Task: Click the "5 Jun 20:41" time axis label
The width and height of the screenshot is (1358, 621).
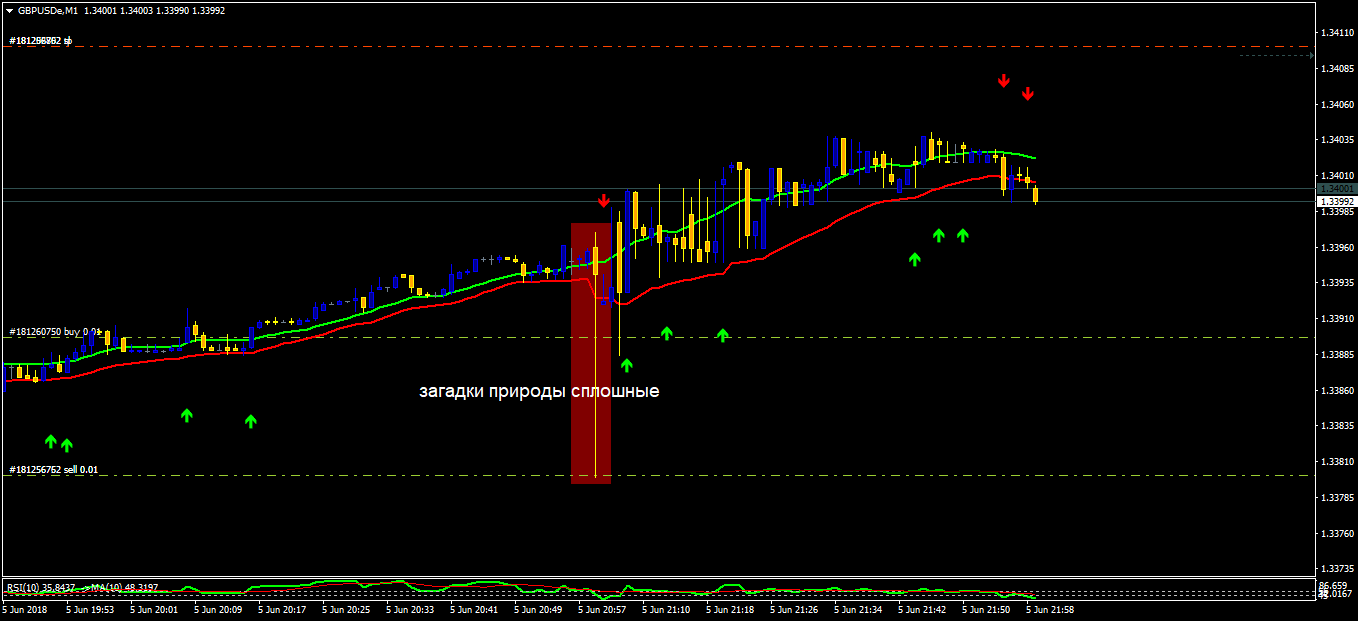Action: click(x=474, y=608)
